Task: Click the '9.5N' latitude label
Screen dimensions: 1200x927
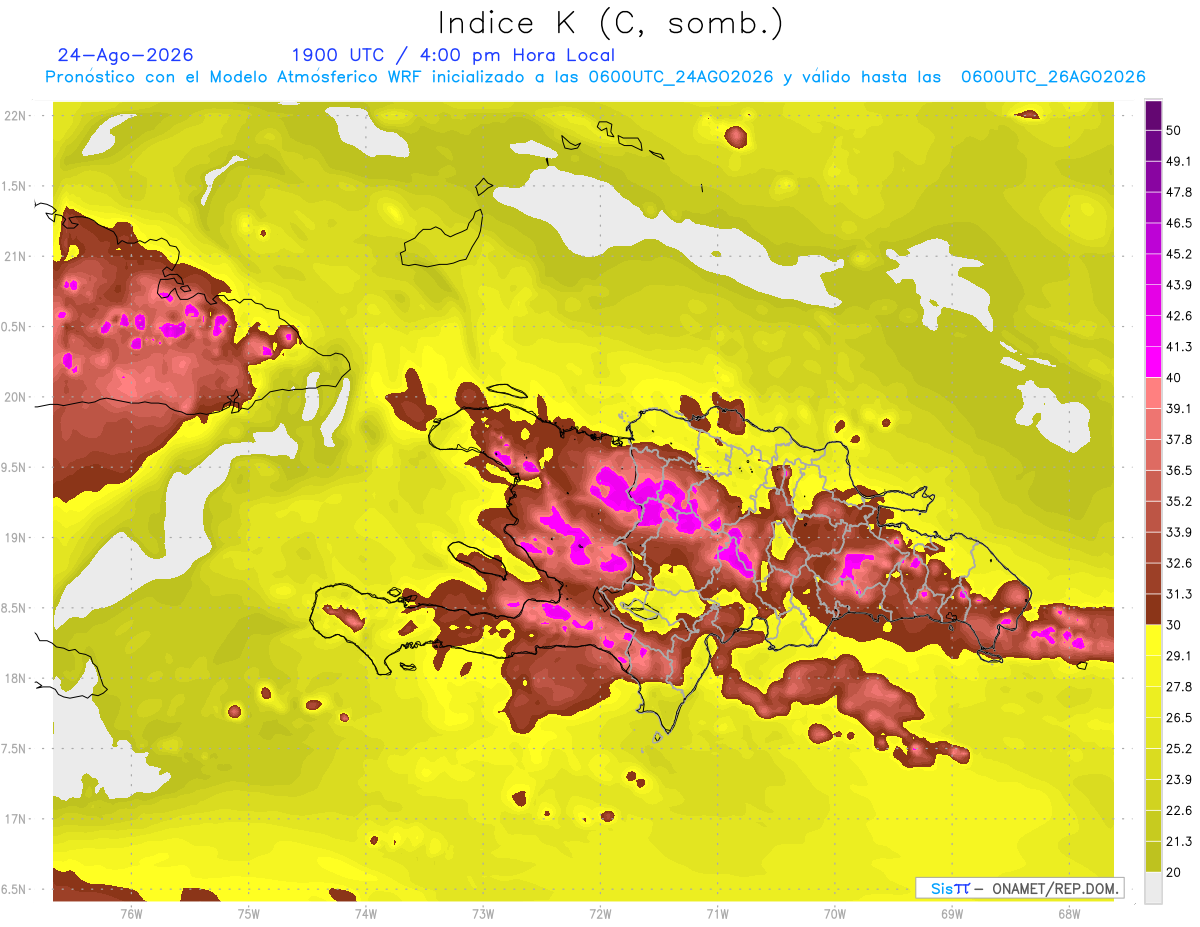Action: click(15, 467)
